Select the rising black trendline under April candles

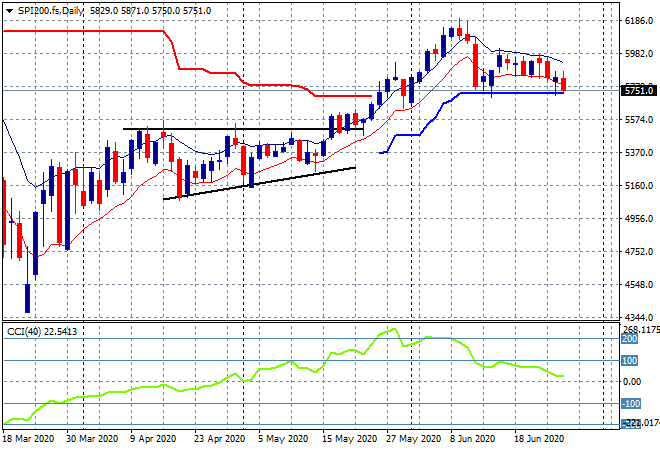(x=259, y=184)
